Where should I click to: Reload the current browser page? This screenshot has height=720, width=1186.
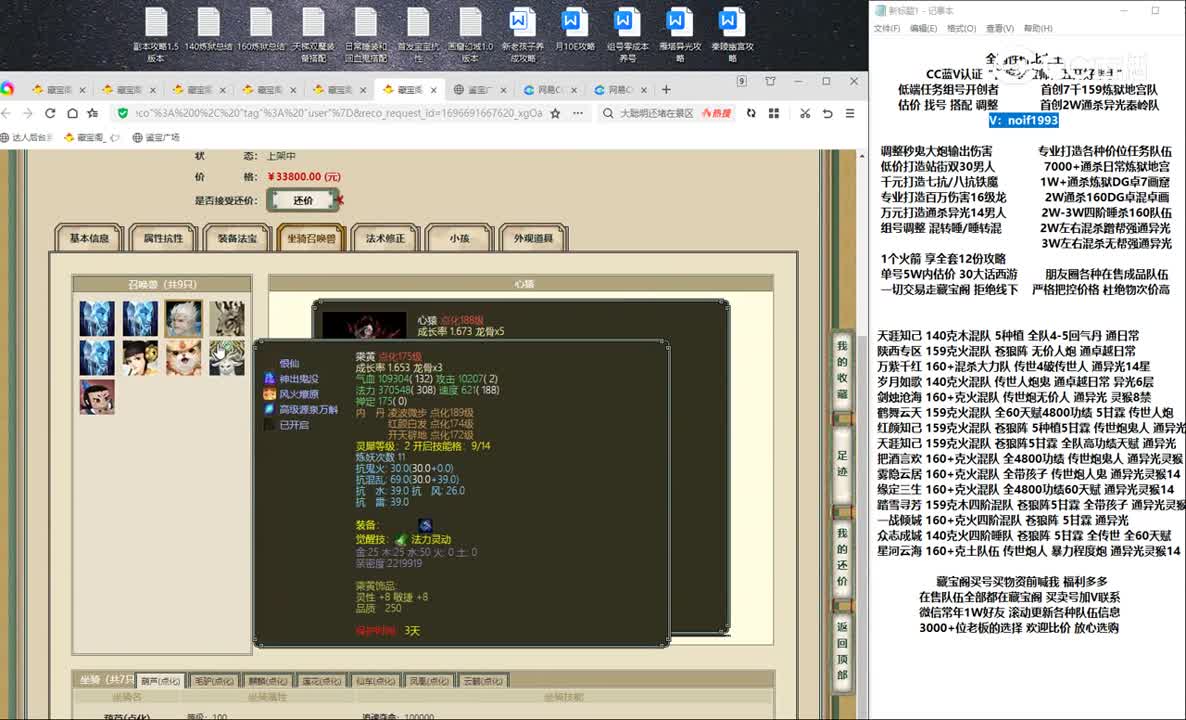pyautogui.click(x=50, y=113)
